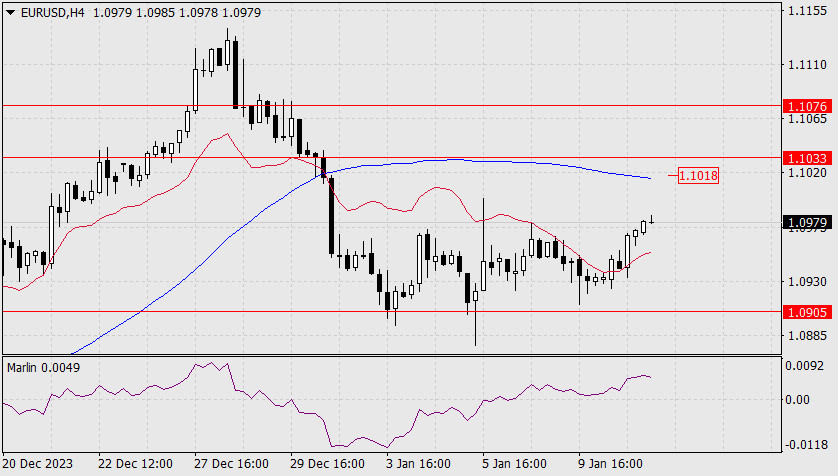Click the 1.0885 price axis value
This screenshot has width=838, height=476.
(x=808, y=335)
